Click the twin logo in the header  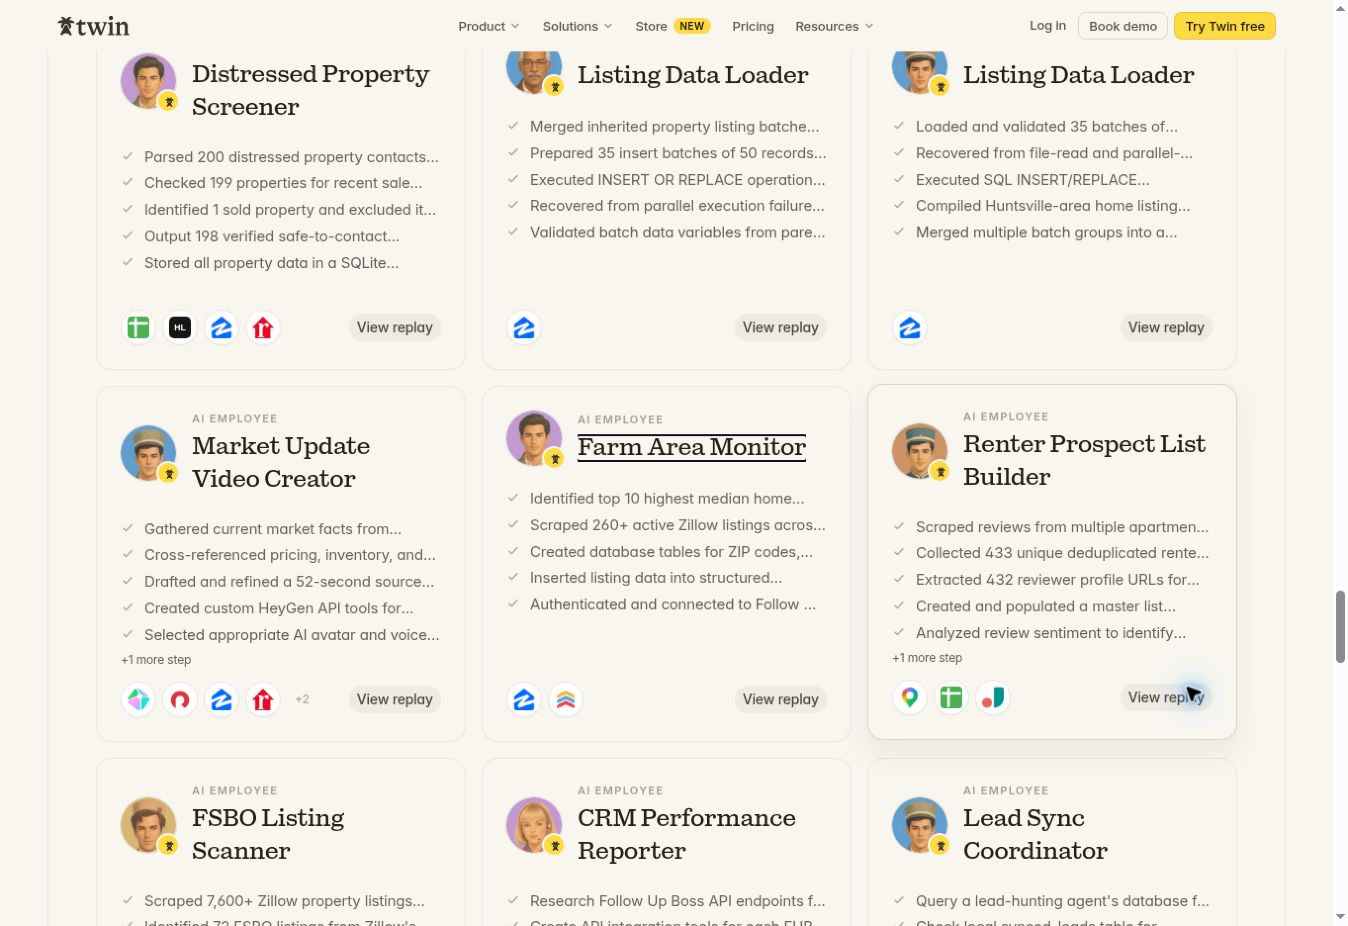pos(94,26)
